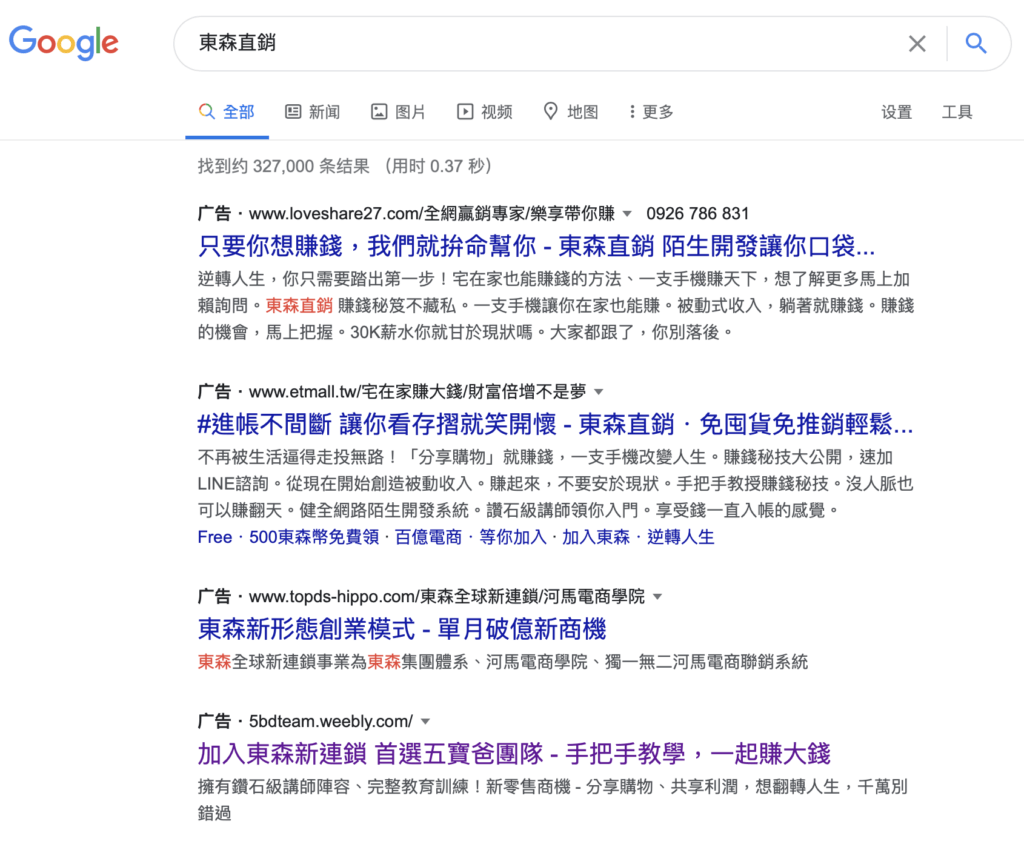Click the Free sitelink
The image size is (1024, 847).
(x=215, y=537)
